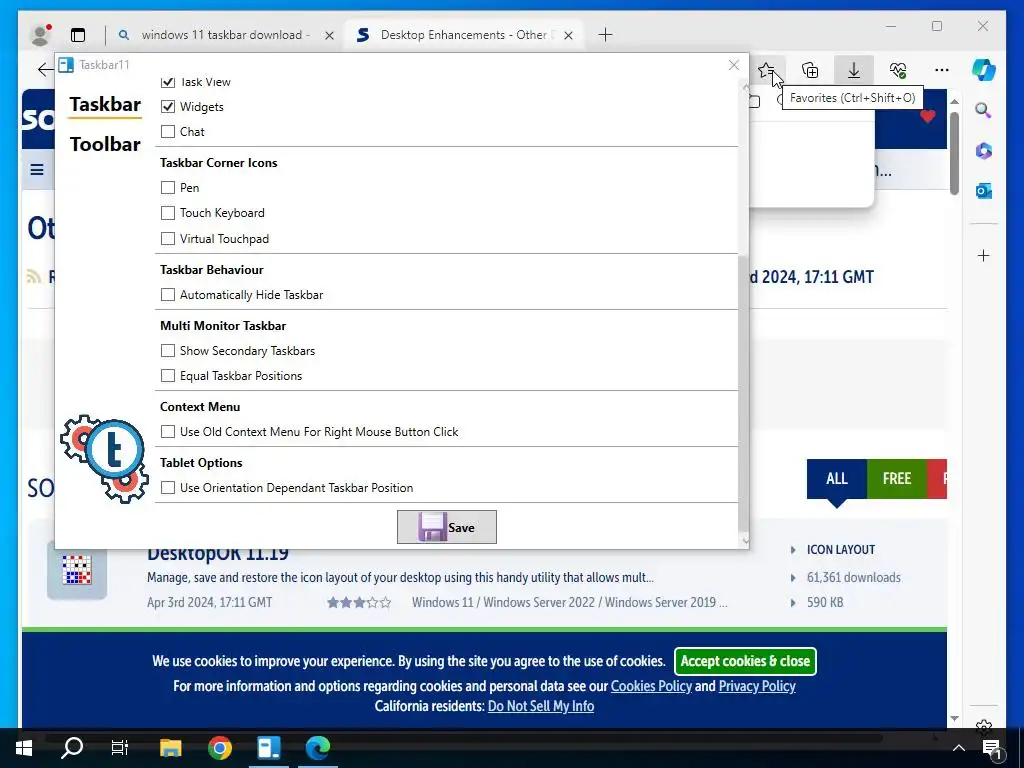Viewport: 1024px width, 768px height.
Task: Check Use Orientation Dependant Taskbar Position
Action: click(x=168, y=488)
